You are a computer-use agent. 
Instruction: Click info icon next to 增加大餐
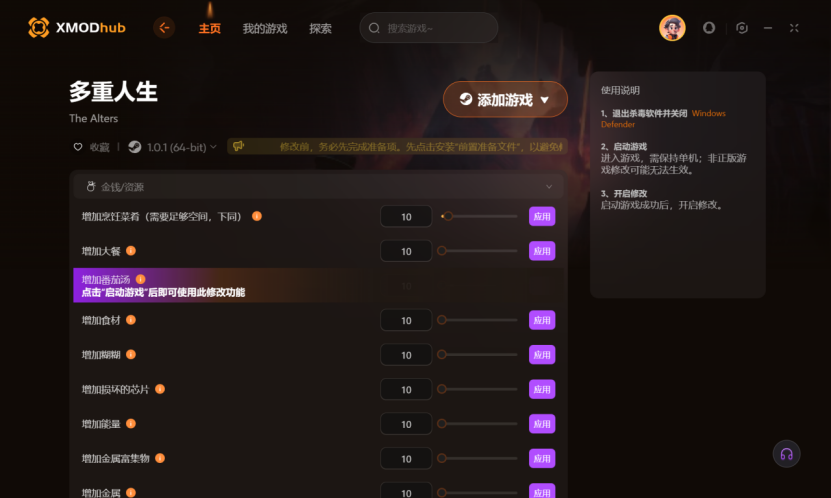[131, 251]
